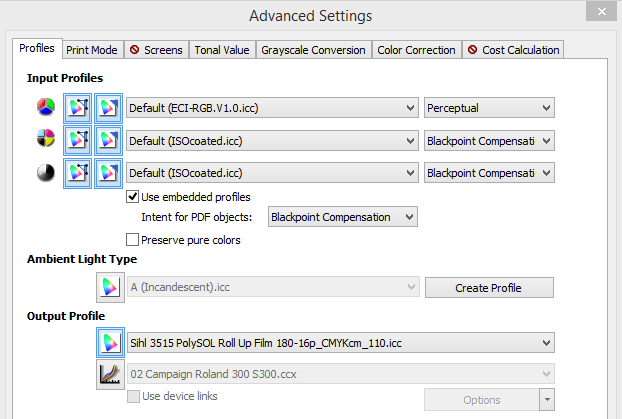Toggle the Use device links checkbox
Screen dimensions: 622x419
click(133, 397)
